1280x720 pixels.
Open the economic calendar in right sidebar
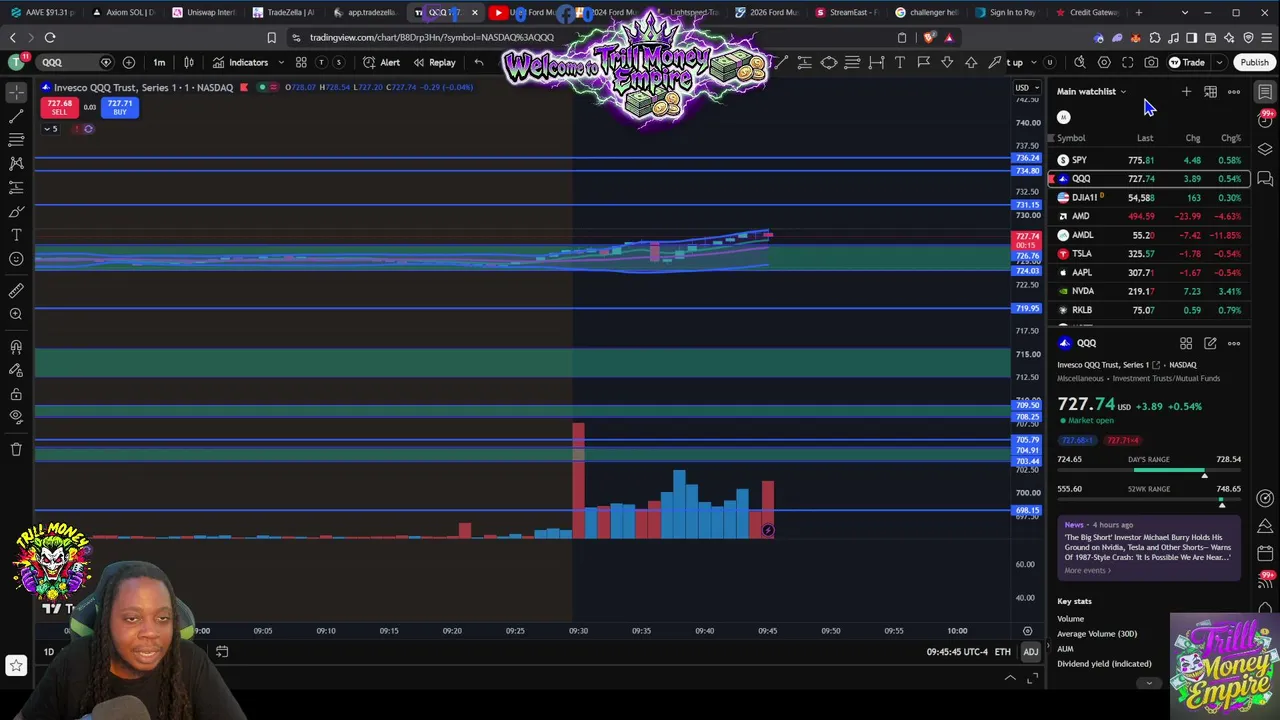point(1265,553)
